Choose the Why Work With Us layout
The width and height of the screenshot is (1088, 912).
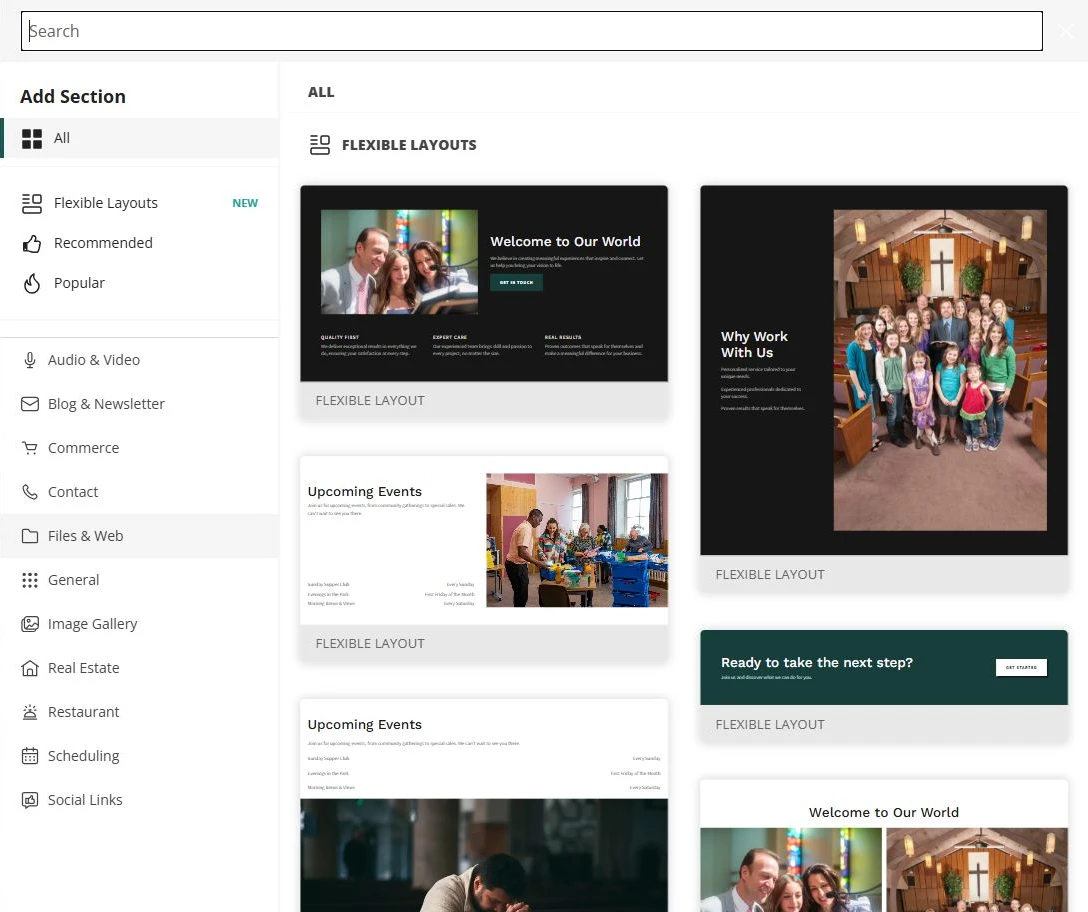[x=883, y=389]
